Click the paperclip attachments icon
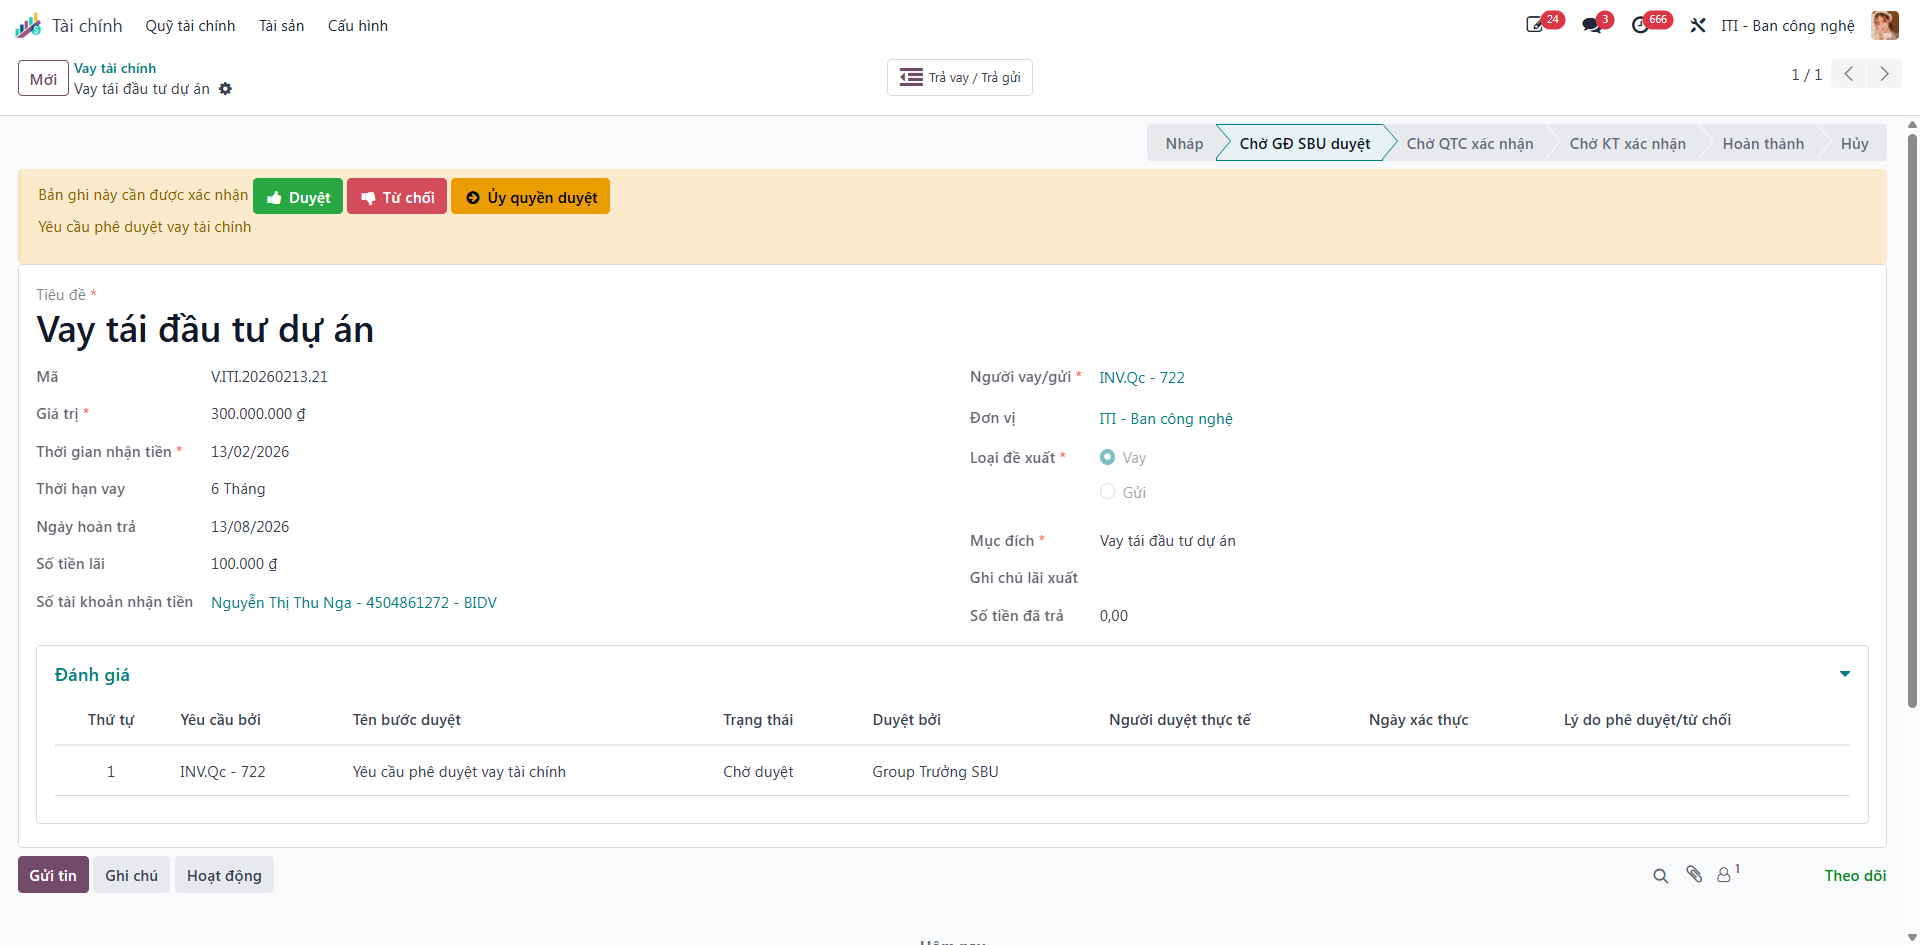The image size is (1920, 945). pyautogui.click(x=1694, y=875)
